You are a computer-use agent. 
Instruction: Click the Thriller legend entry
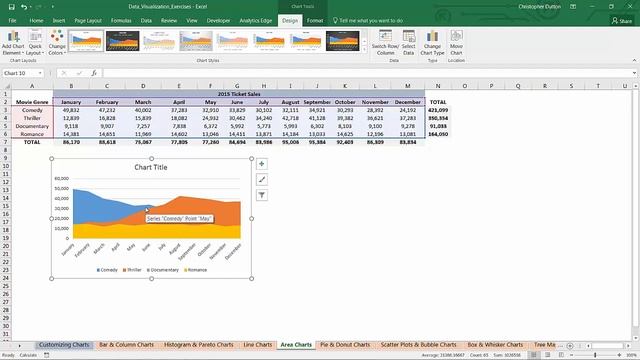coord(132,270)
